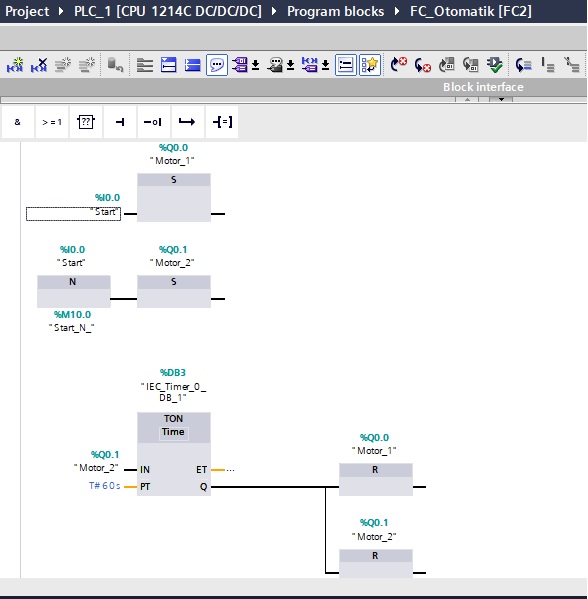Insert an AND box from favorites

point(18,122)
